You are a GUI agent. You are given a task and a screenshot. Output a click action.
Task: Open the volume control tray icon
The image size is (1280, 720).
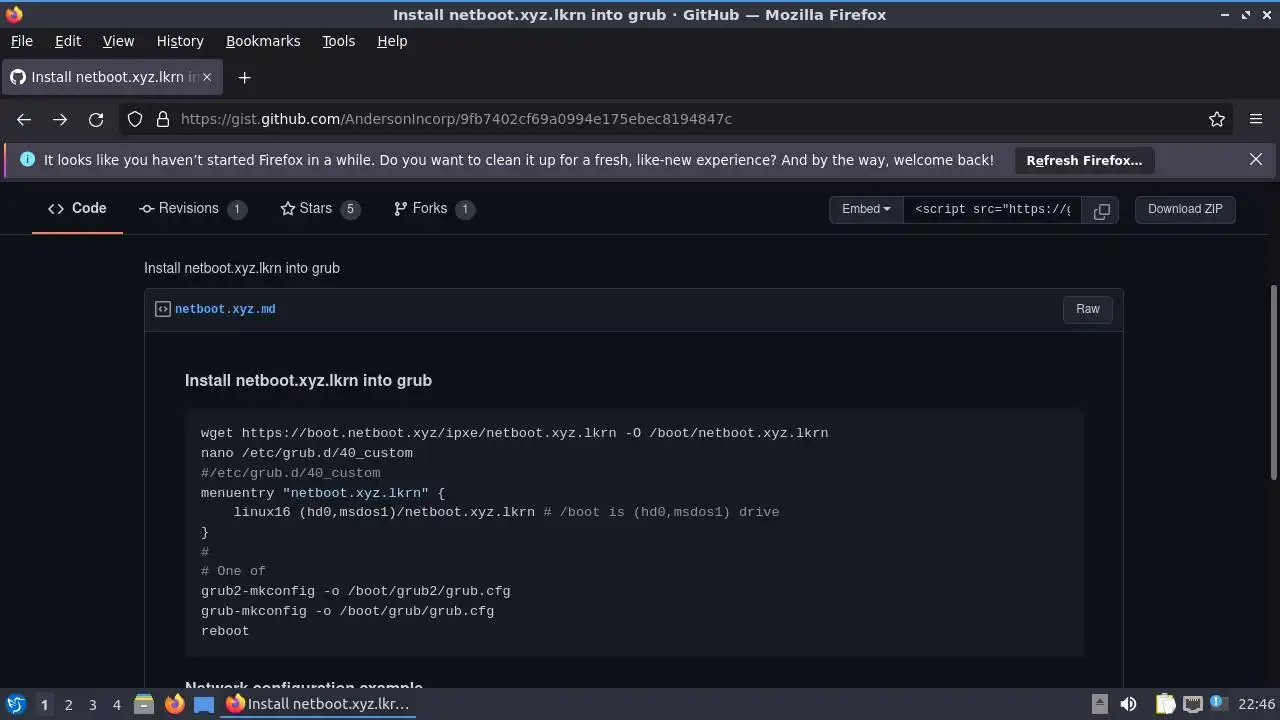1129,704
